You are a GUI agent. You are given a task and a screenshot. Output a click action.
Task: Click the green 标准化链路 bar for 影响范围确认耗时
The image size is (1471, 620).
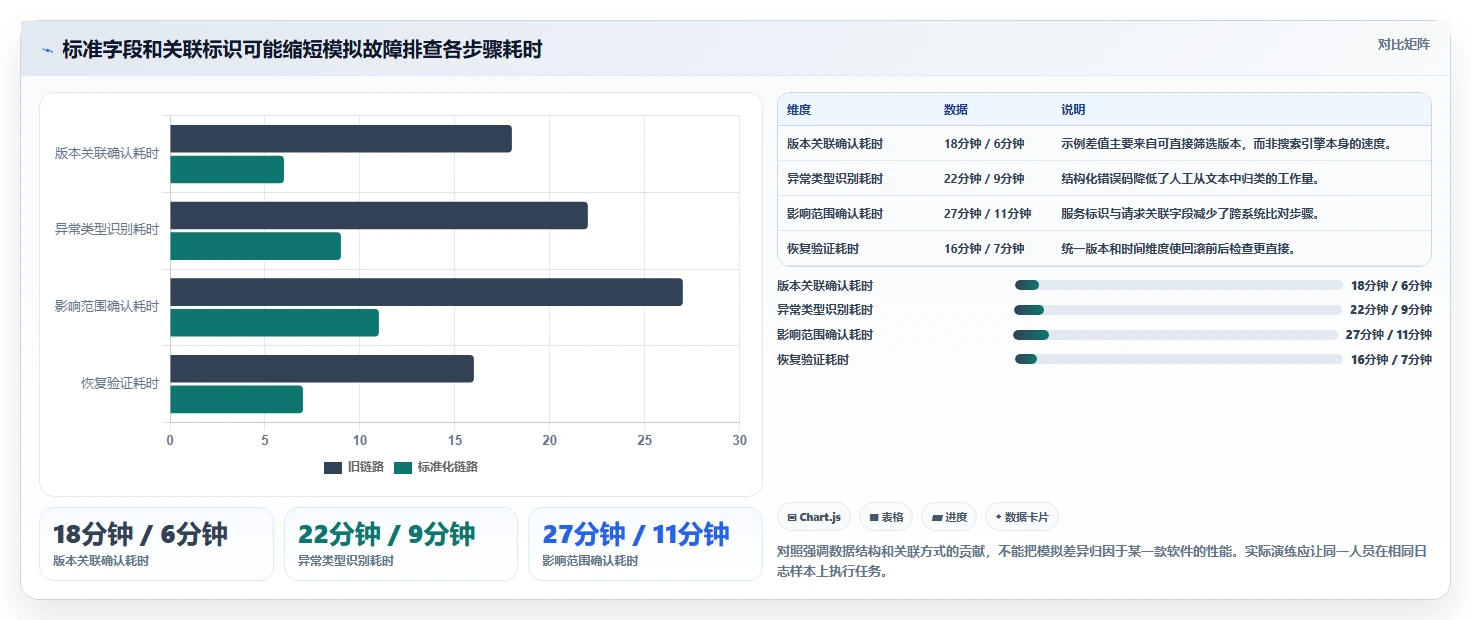click(x=274, y=323)
